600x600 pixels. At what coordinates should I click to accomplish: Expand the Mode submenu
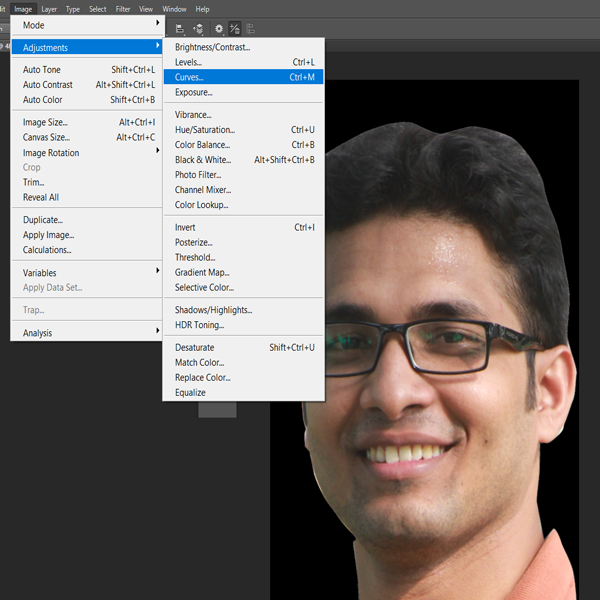pyautogui.click(x=88, y=25)
